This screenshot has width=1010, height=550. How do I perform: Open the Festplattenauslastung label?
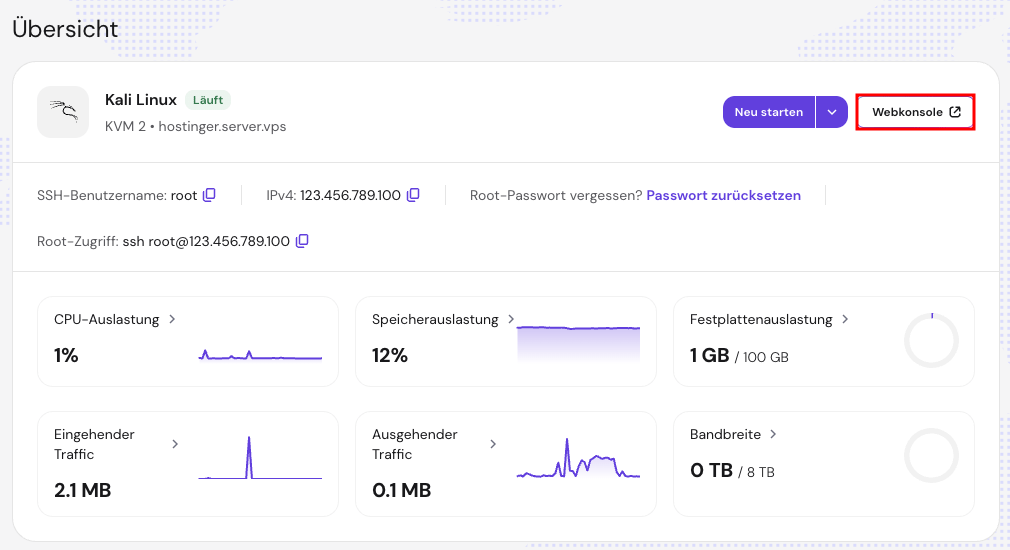click(761, 319)
